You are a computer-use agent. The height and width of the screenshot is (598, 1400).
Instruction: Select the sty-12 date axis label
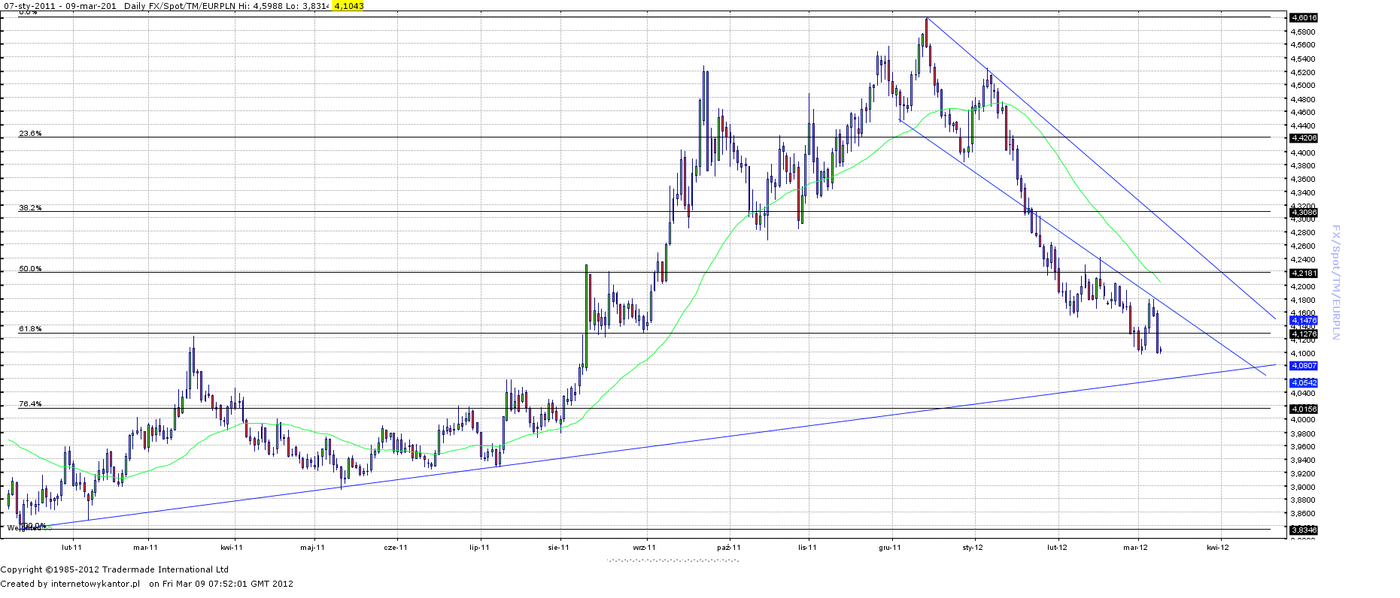(973, 547)
